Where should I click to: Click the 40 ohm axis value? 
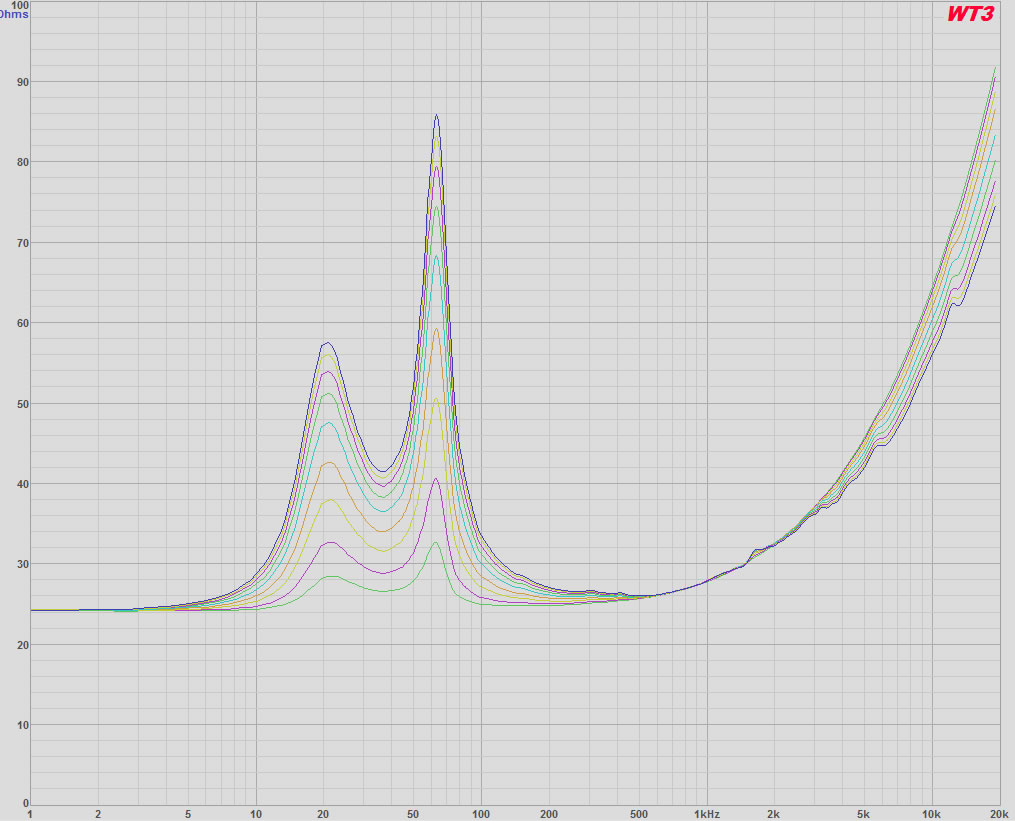[x=23, y=484]
